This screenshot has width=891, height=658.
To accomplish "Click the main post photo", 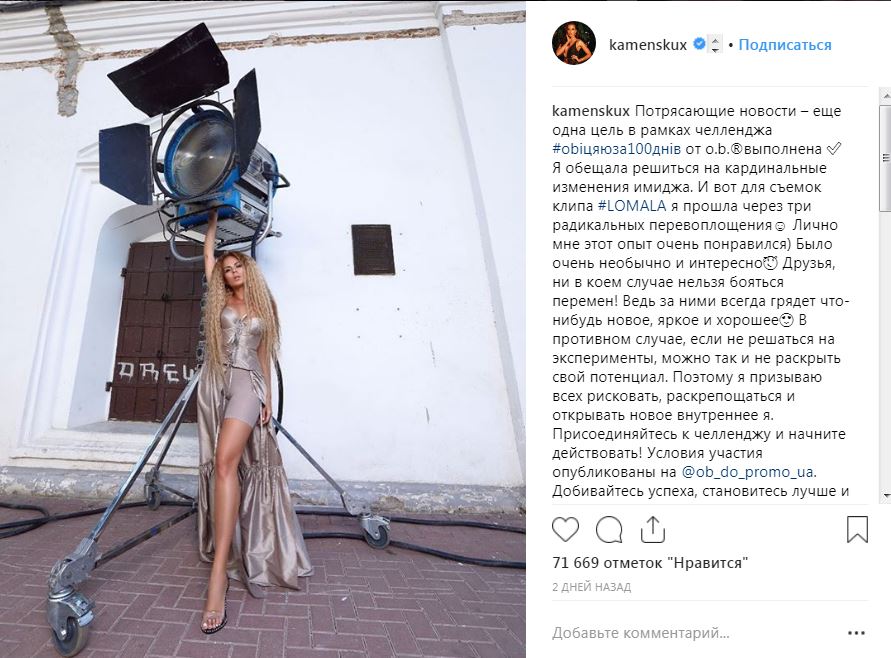I will click(263, 330).
